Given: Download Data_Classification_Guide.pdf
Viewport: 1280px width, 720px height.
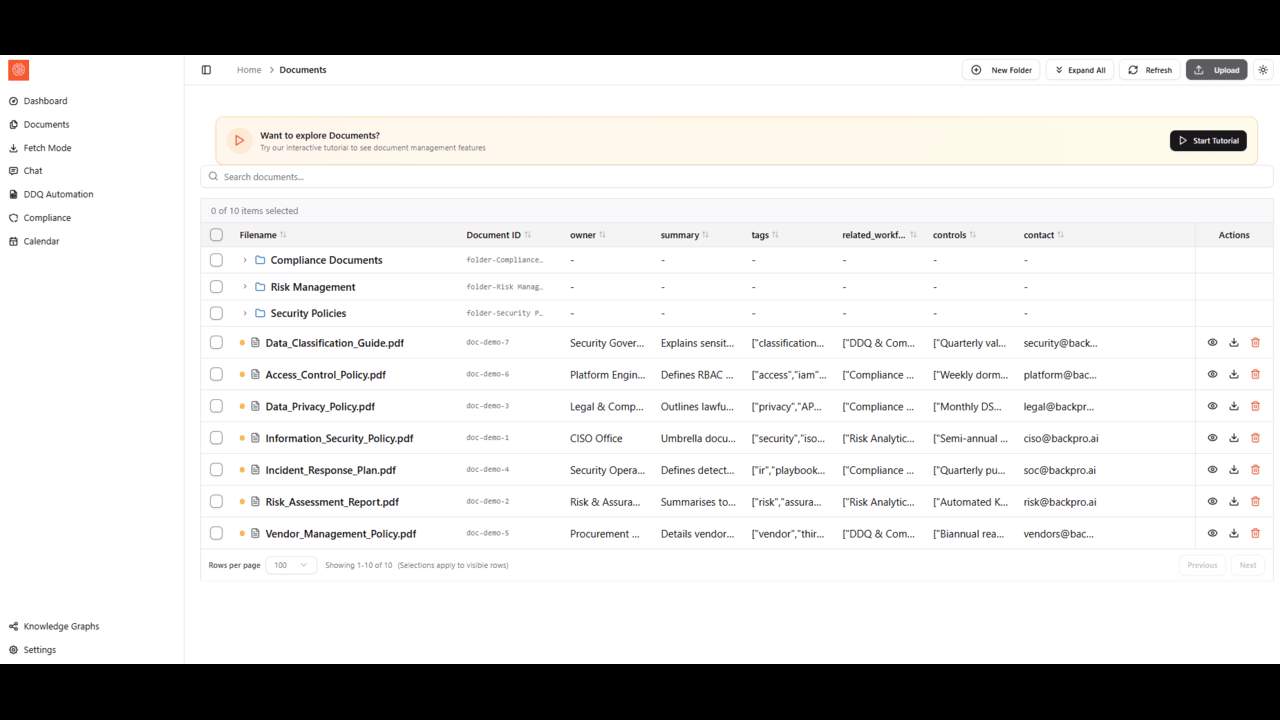Looking at the screenshot, I should pyautogui.click(x=1234, y=342).
